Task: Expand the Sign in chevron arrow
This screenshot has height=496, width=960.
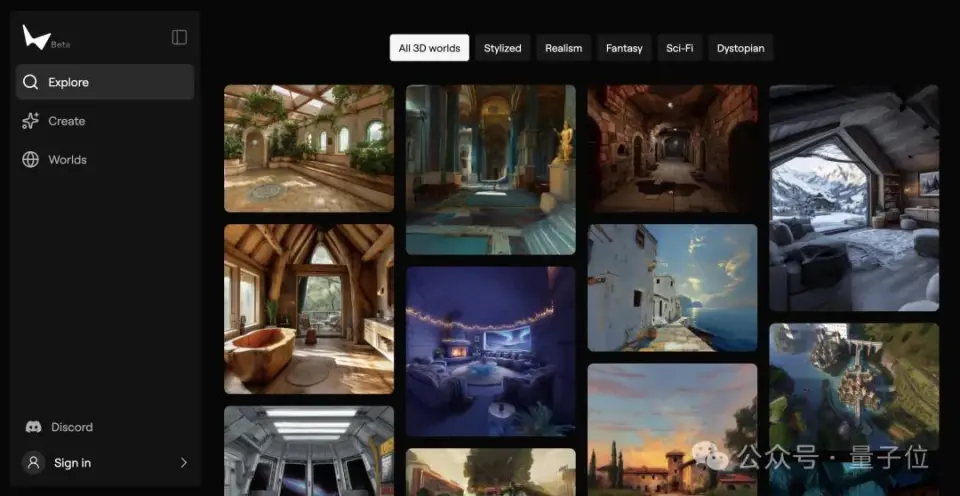Action: click(183, 463)
